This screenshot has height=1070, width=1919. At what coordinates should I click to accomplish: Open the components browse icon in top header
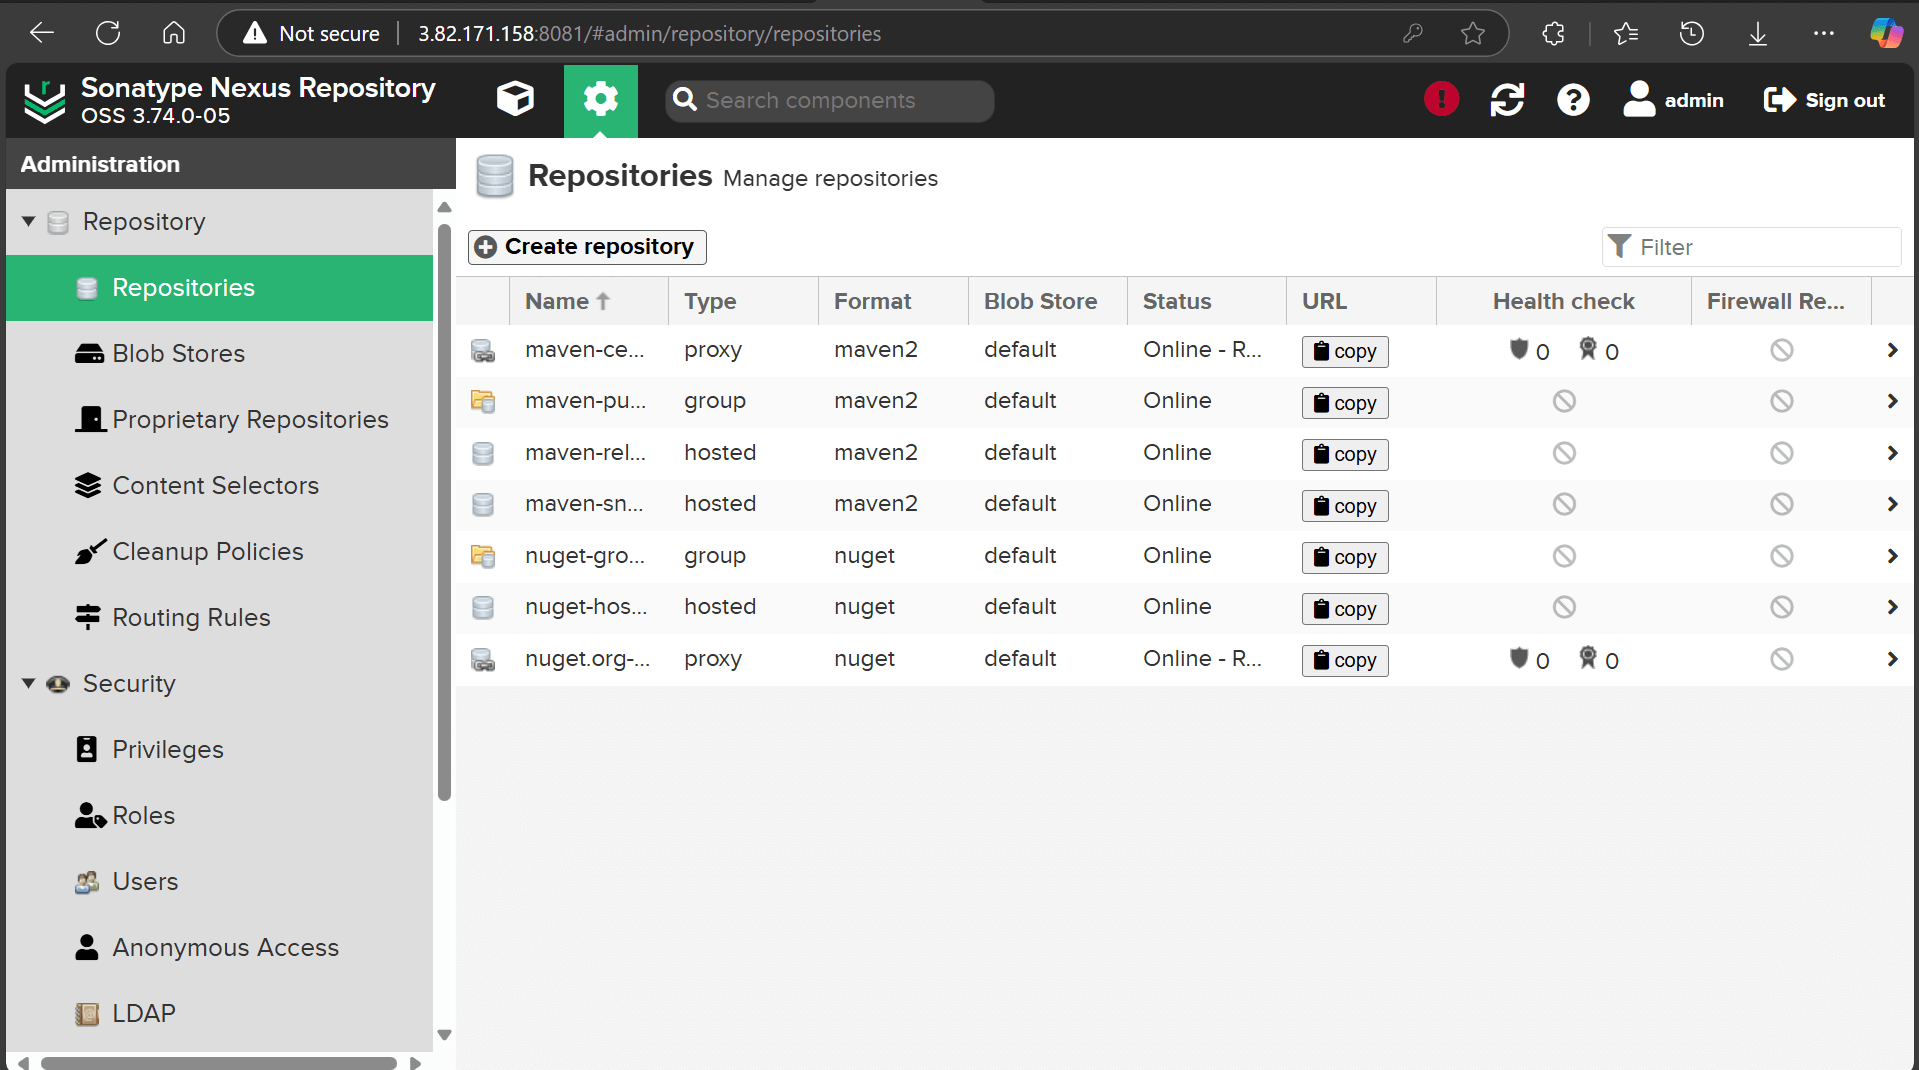(x=514, y=99)
